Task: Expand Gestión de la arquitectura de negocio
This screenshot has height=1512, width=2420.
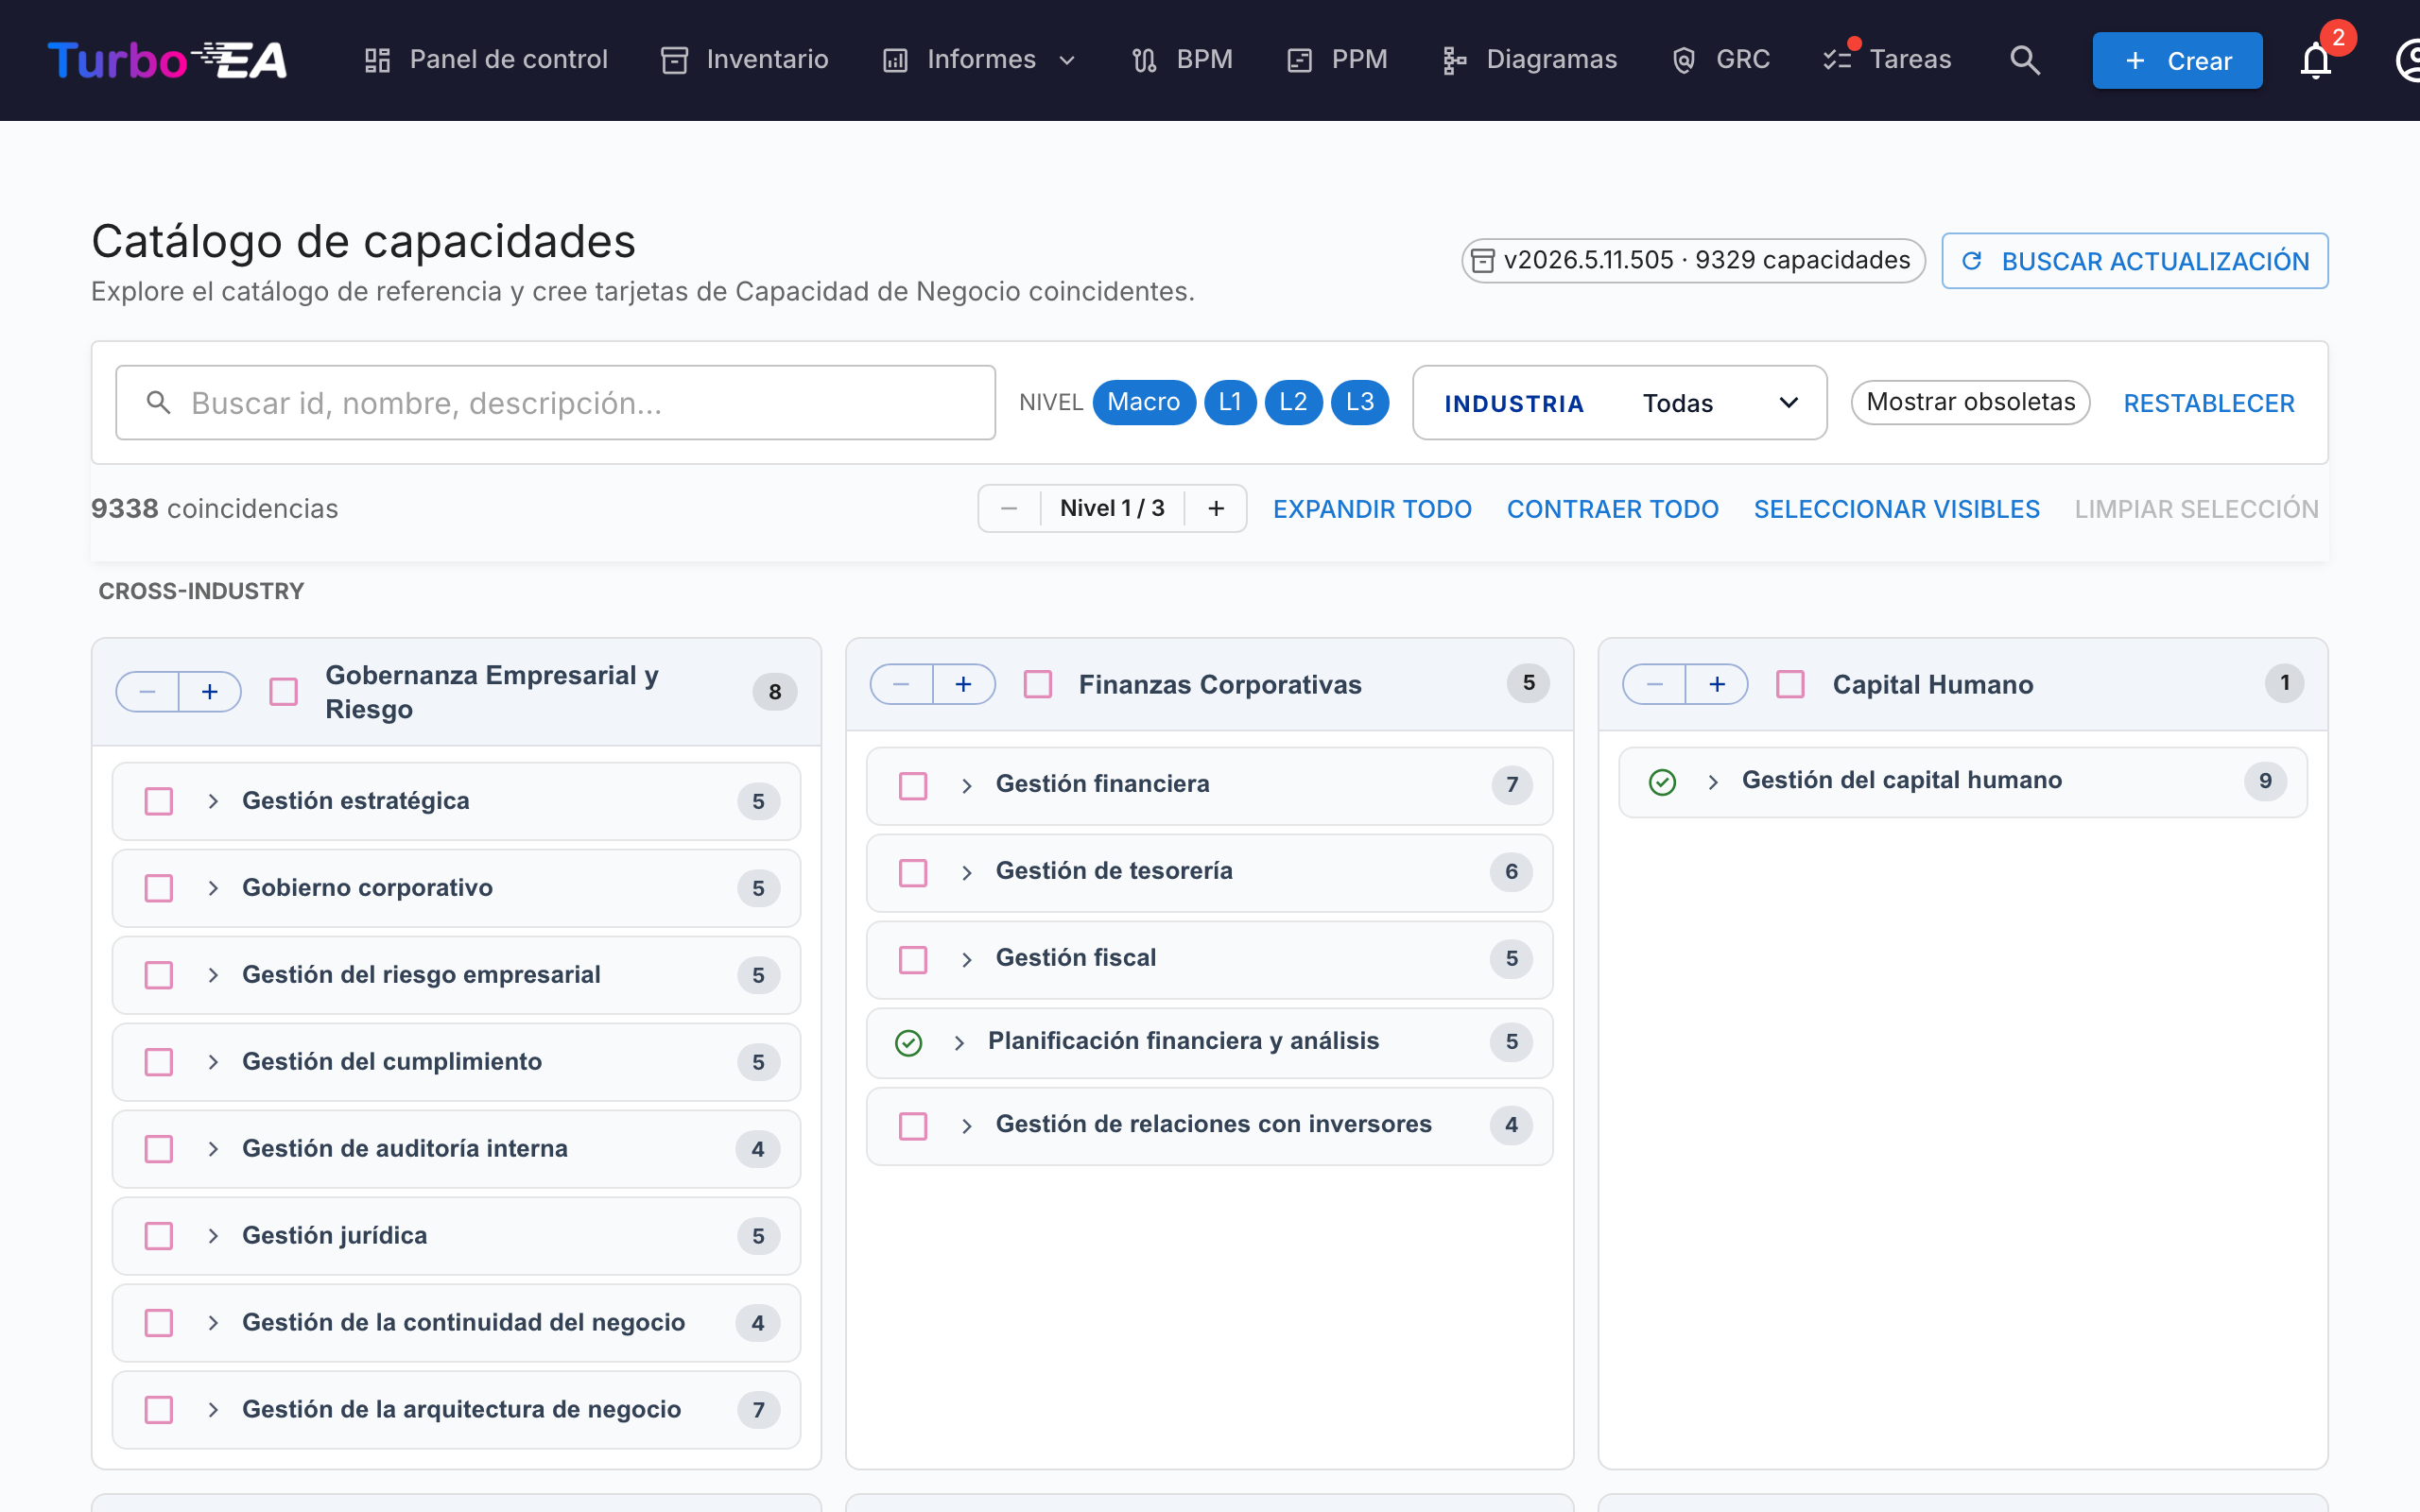Action: click(213, 1410)
